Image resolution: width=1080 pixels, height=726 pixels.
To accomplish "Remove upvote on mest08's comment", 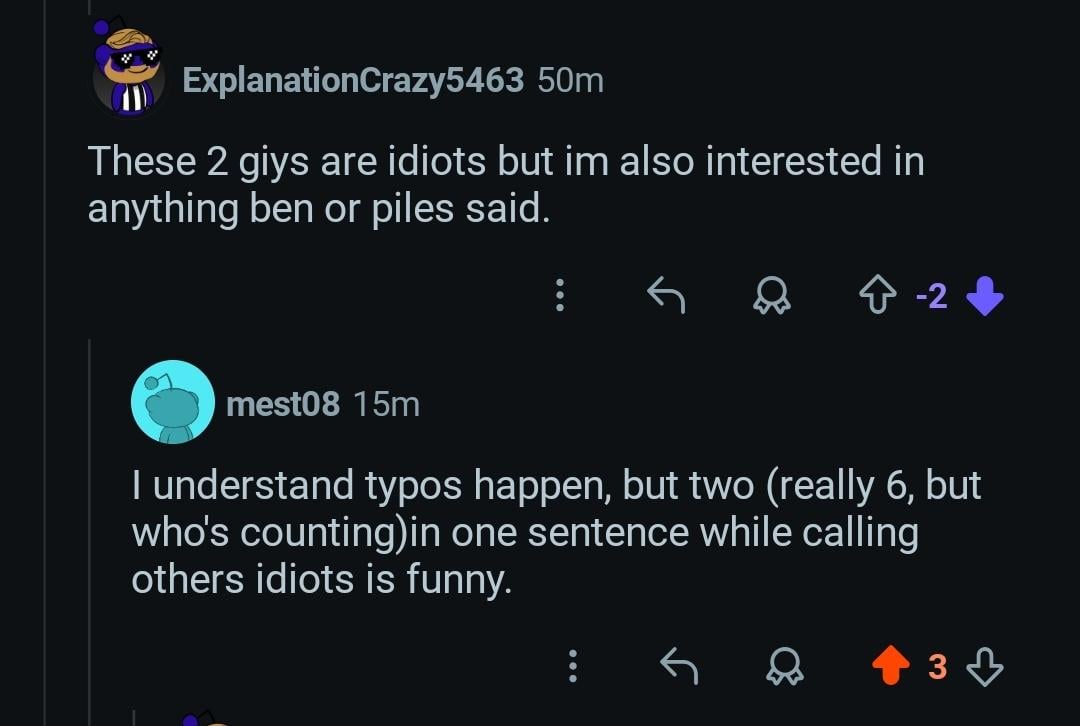I will (891, 666).
